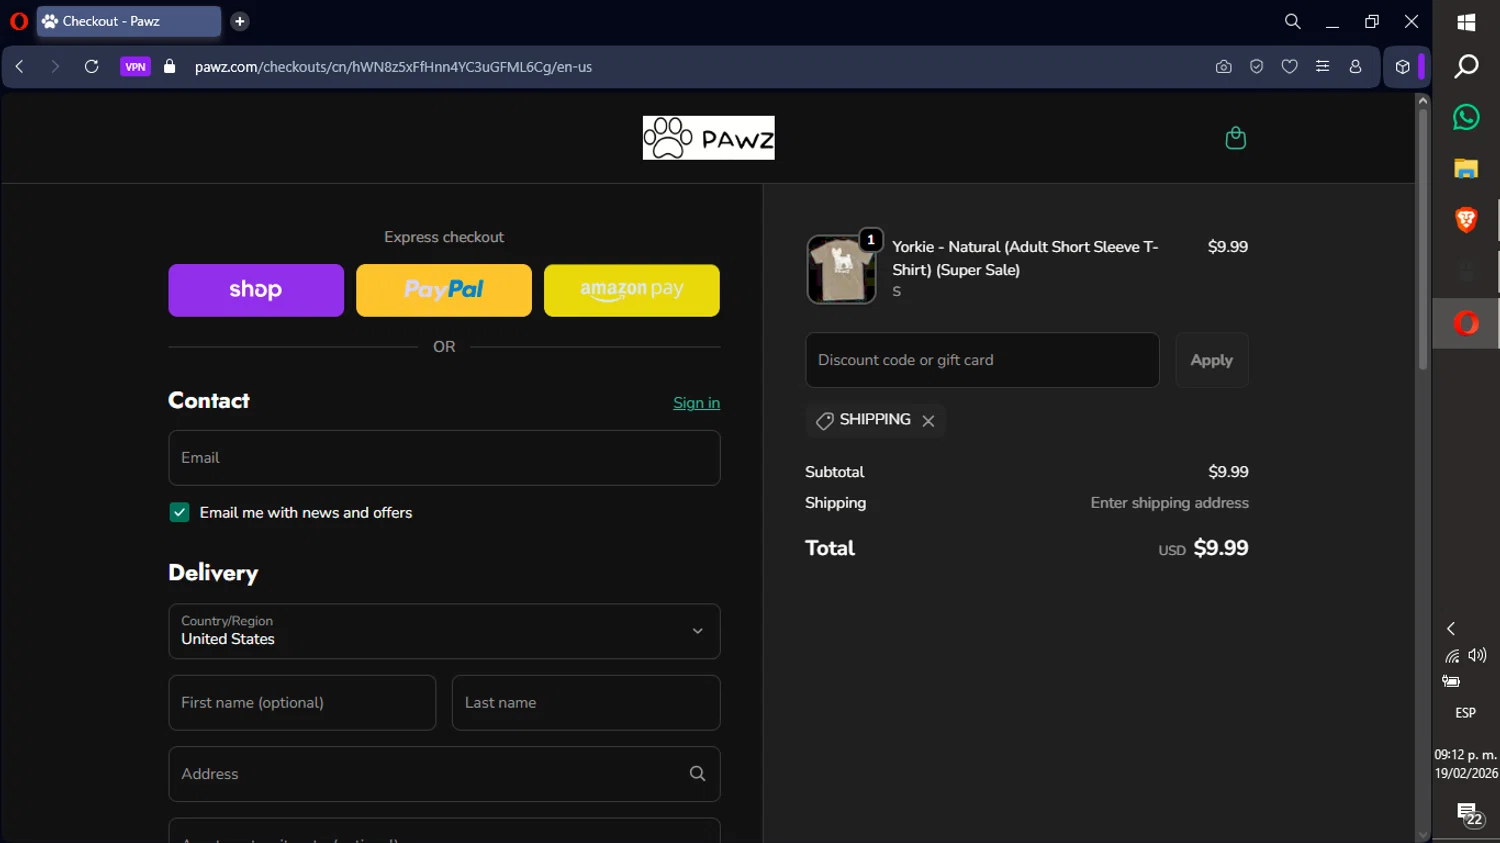
Task: Click Opera icon in the taskbar
Action: point(1466,323)
